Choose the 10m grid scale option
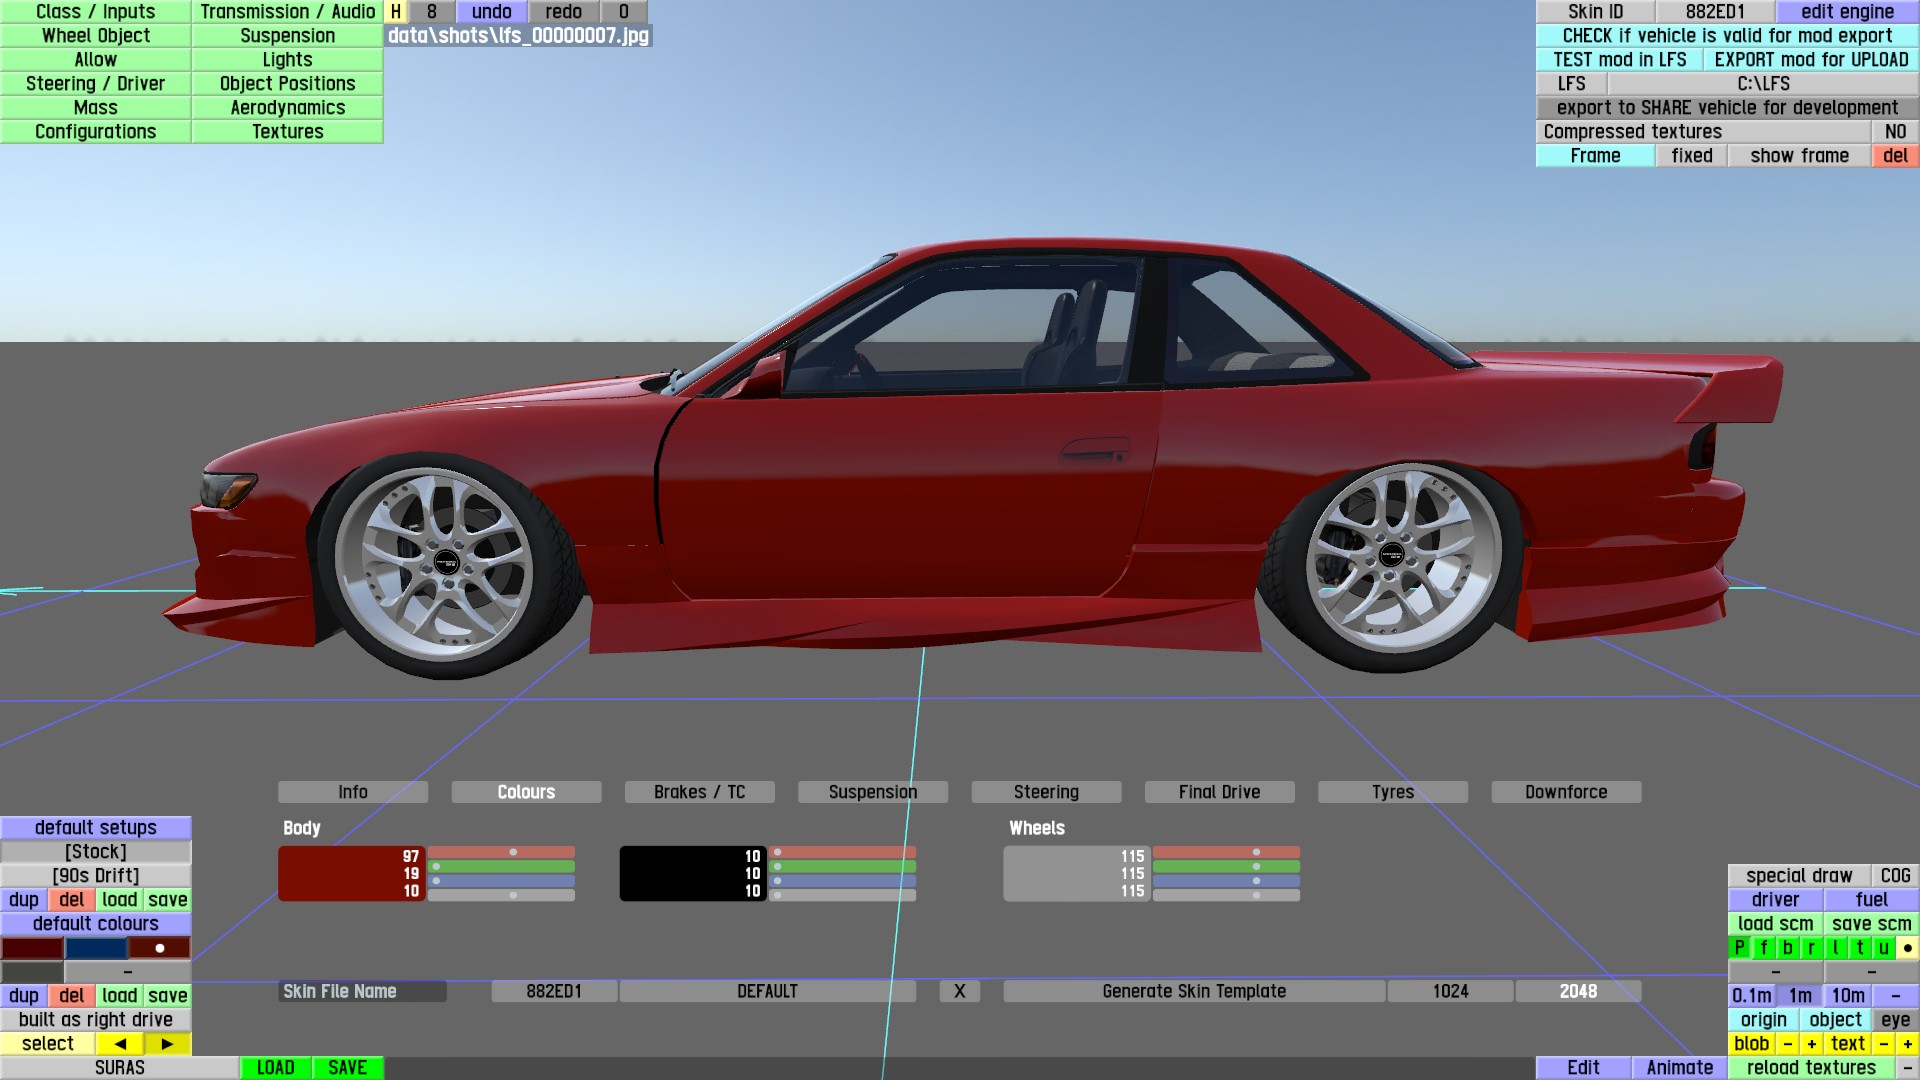 pos(1847,995)
